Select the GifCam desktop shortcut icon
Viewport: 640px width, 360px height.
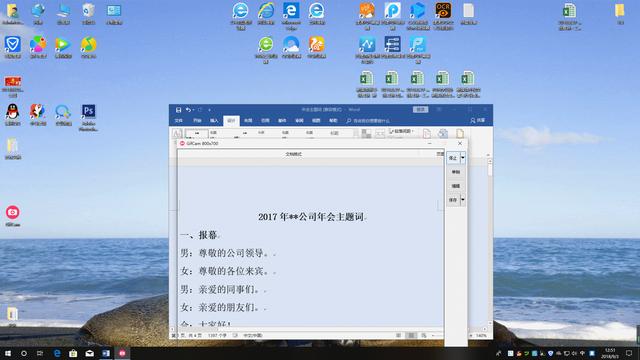coord(13,216)
